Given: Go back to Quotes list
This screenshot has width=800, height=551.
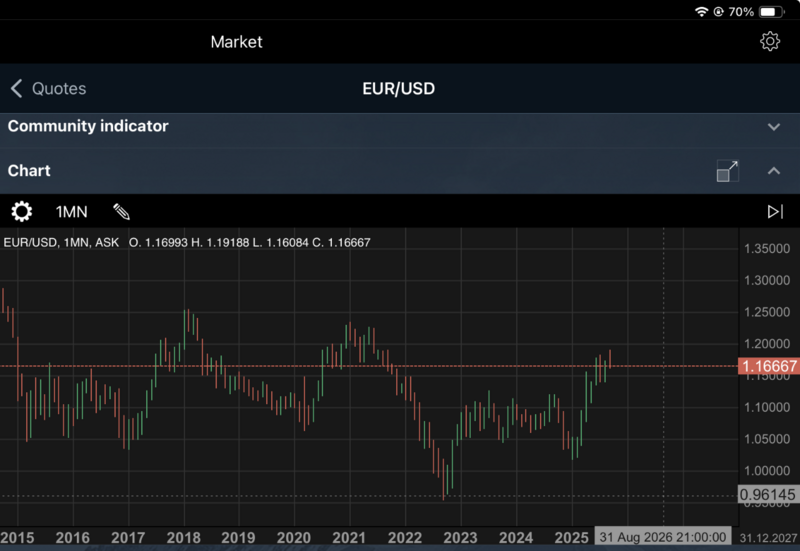Looking at the screenshot, I should 59,89.
